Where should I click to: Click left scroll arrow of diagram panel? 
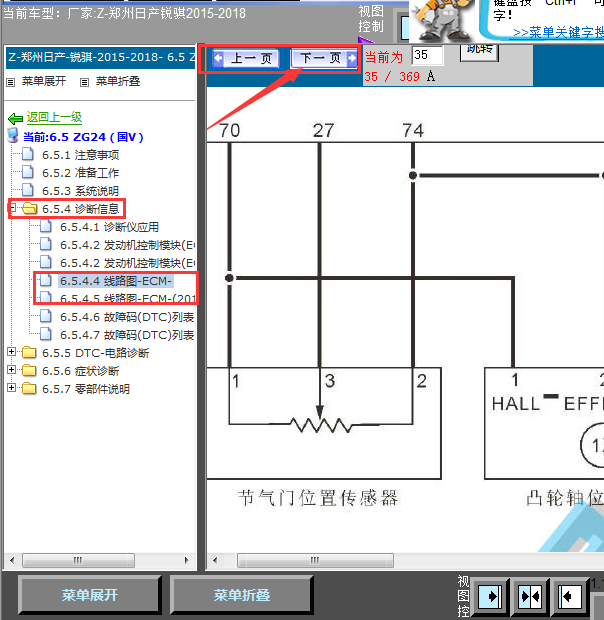point(215,560)
